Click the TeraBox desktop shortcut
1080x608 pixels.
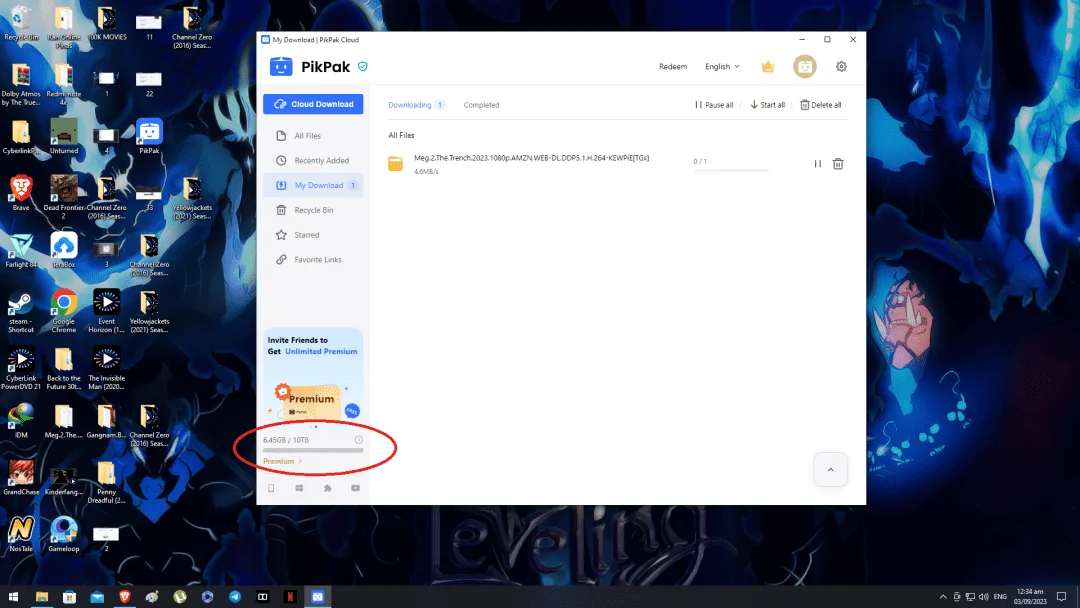(64, 249)
